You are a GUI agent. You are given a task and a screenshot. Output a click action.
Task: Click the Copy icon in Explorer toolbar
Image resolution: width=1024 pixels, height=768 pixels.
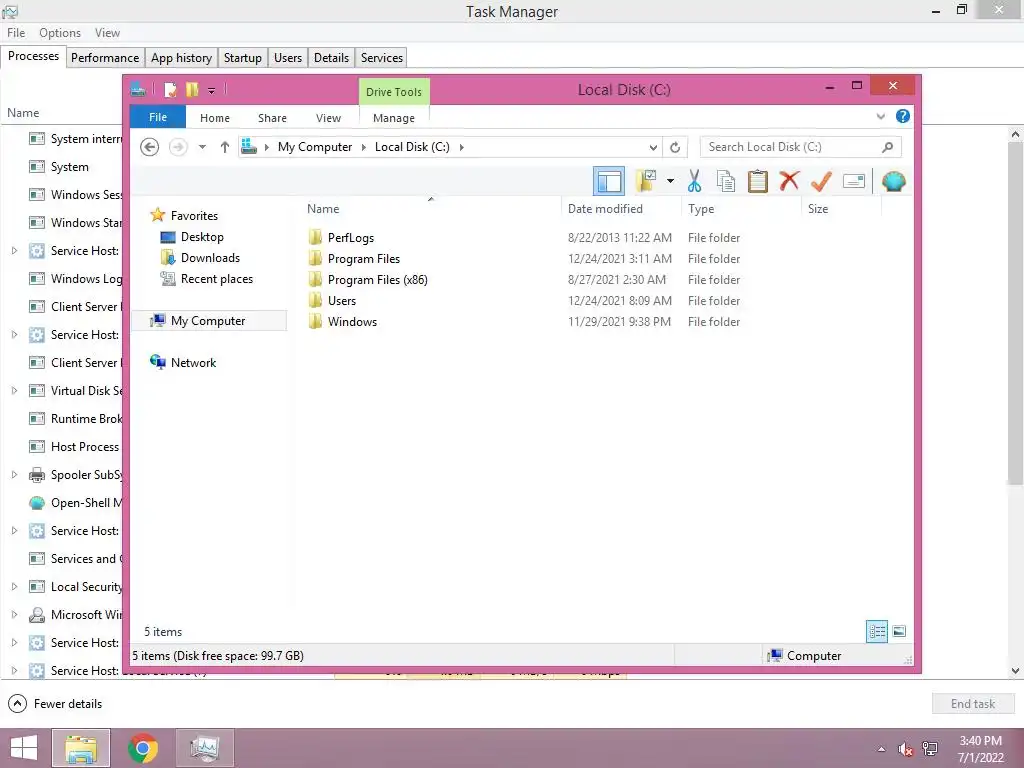(x=726, y=181)
